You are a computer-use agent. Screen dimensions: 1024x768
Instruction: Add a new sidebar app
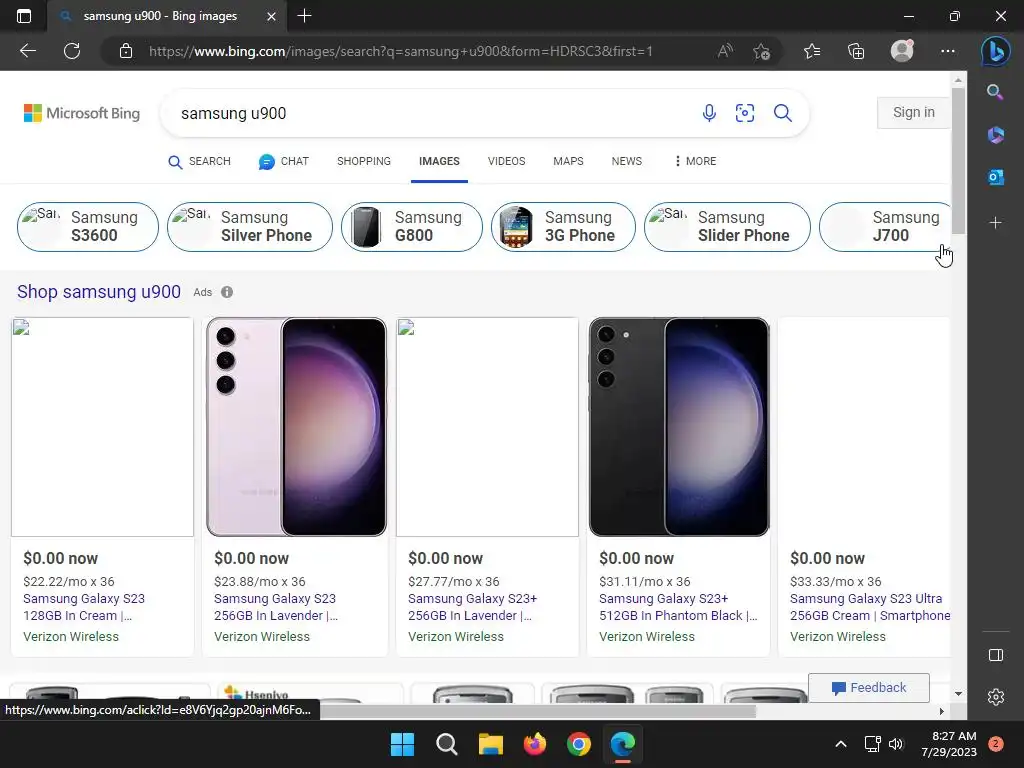point(995,223)
